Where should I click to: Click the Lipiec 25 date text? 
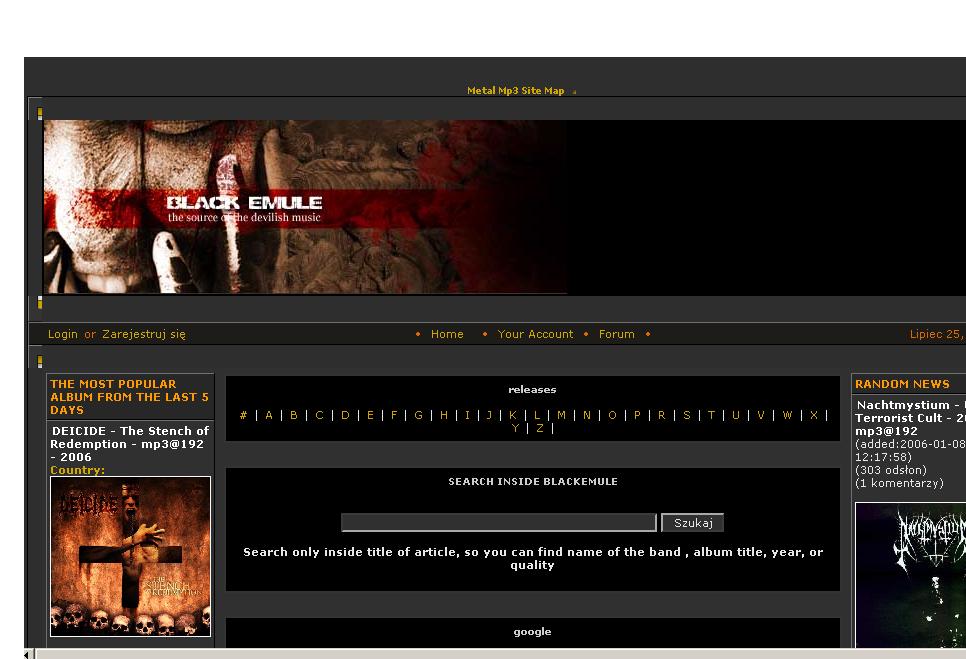[937, 334]
